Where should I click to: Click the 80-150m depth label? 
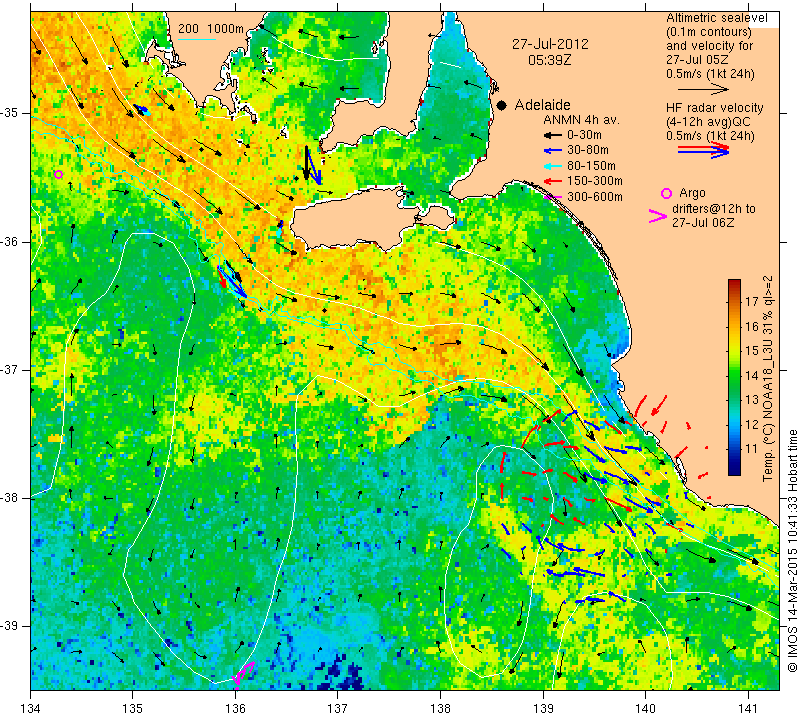coord(591,166)
